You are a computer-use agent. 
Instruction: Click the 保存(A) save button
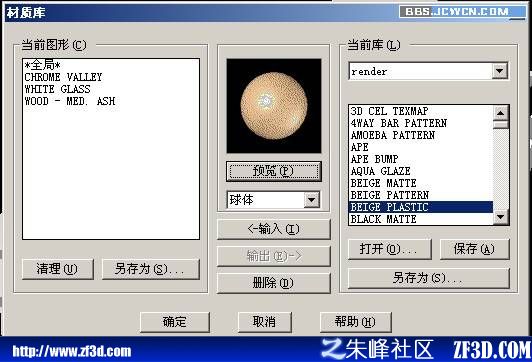[x=474, y=249]
